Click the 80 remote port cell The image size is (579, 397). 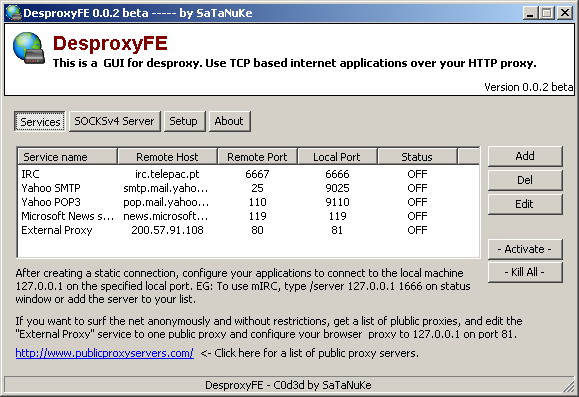(257, 230)
